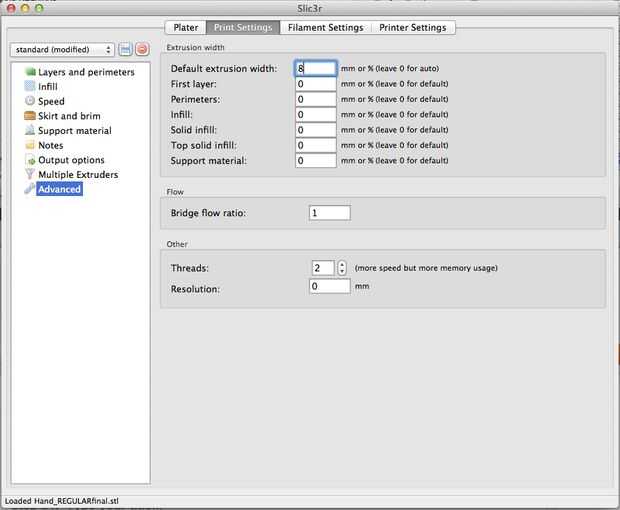Select Output options in the sidebar
Screen dimensions: 620x510
coord(71,160)
